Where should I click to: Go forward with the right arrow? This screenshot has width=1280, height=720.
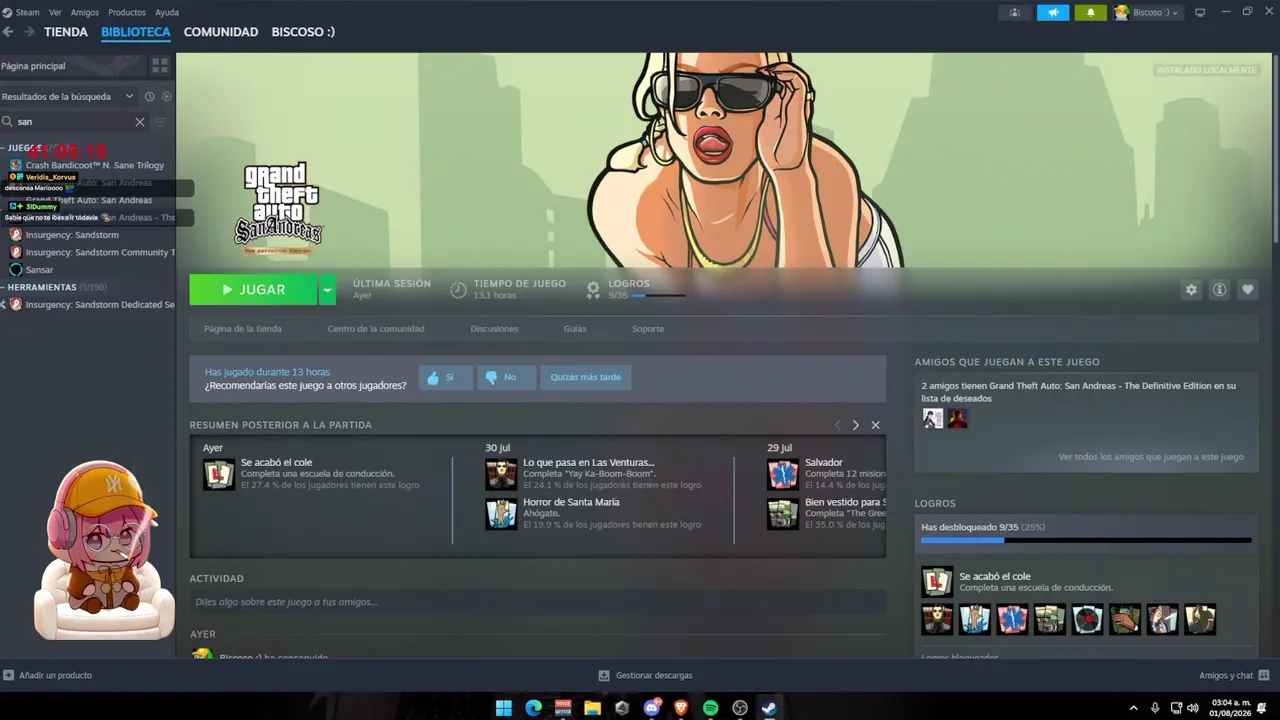pyautogui.click(x=28, y=32)
